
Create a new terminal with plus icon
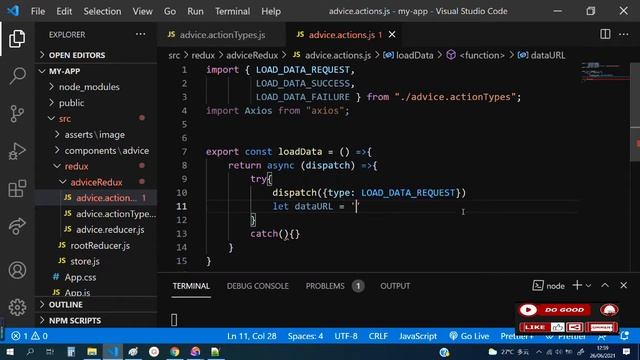pos(577,285)
